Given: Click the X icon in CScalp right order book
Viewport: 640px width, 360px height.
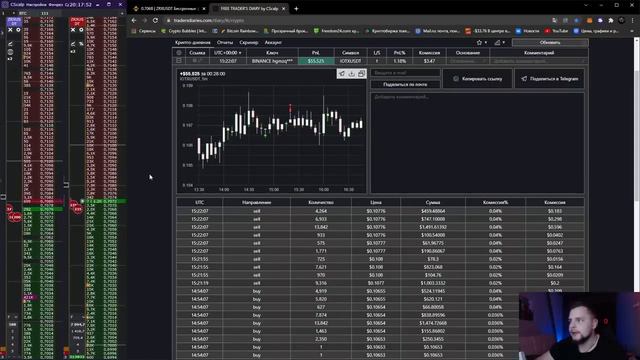Looking at the screenshot, I should tap(73, 30).
